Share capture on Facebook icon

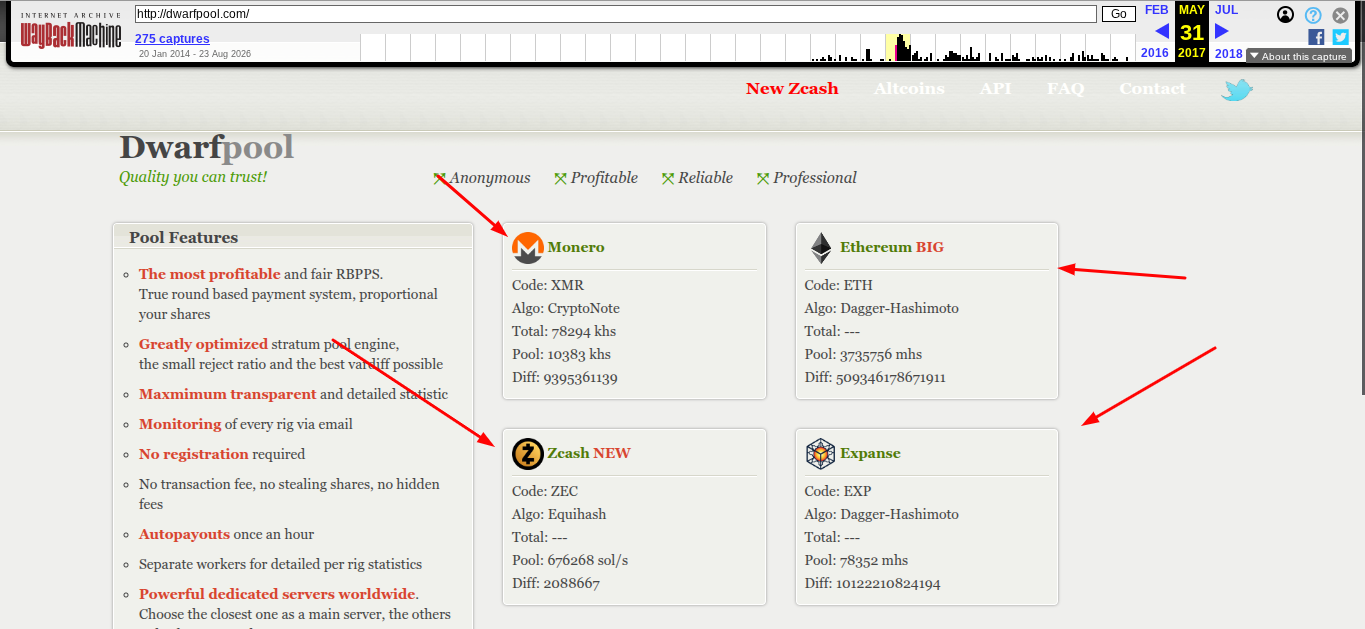coord(1316,37)
